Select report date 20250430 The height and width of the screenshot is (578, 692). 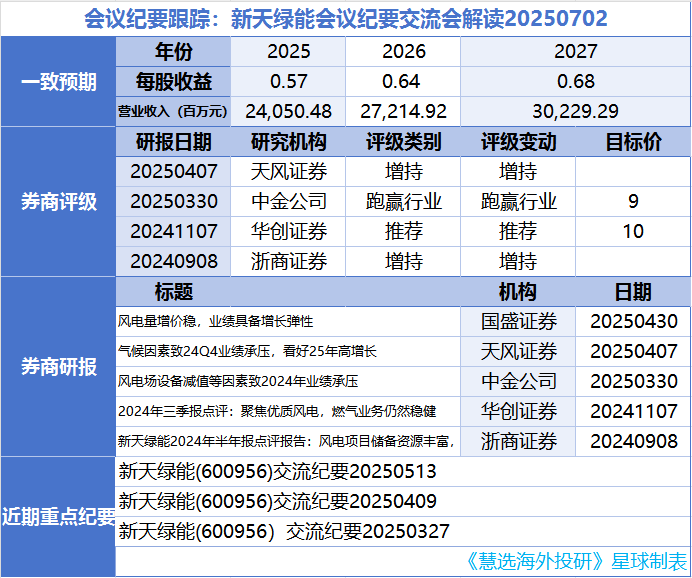coord(633,321)
